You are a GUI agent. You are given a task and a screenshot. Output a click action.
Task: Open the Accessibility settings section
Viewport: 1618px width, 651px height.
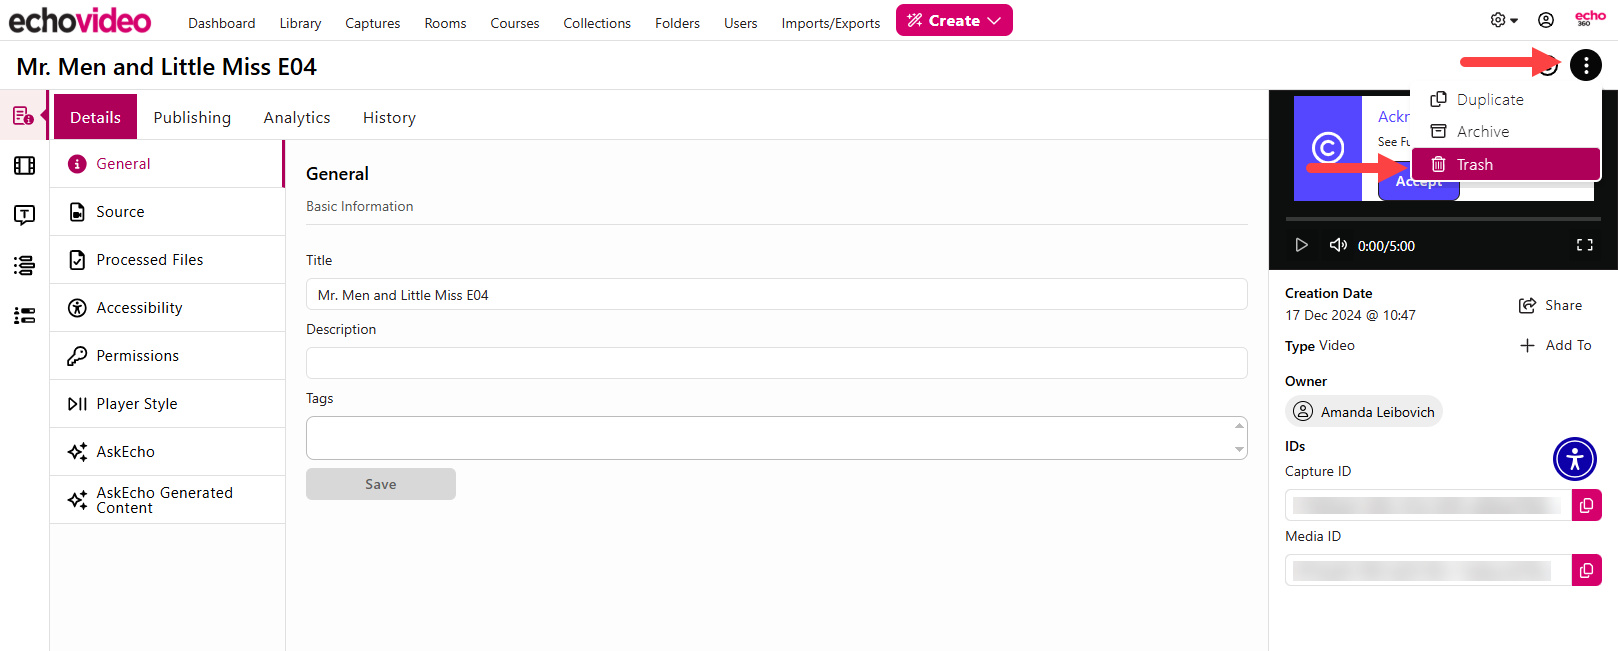point(167,308)
